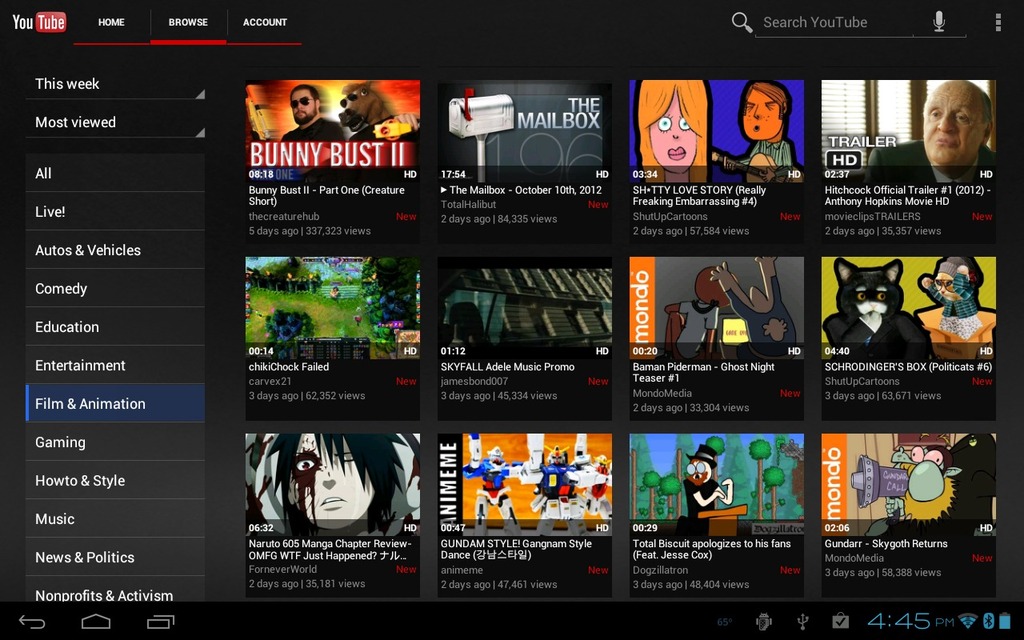Open the SH*TTY LOVE STORY cartoon thumbnail

point(716,131)
